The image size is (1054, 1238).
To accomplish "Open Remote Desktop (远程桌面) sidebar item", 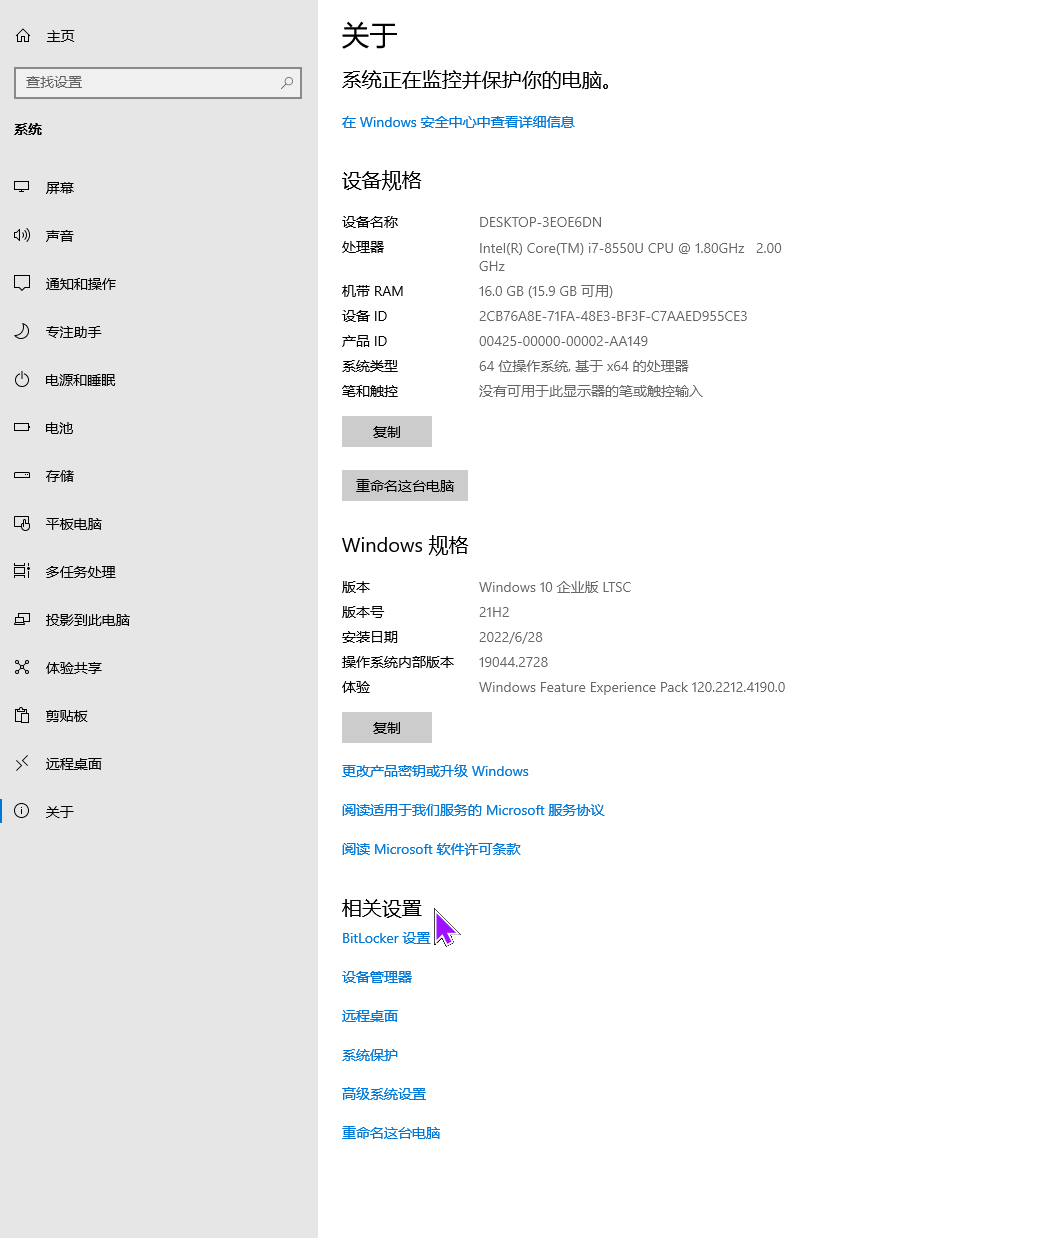I will point(73,764).
